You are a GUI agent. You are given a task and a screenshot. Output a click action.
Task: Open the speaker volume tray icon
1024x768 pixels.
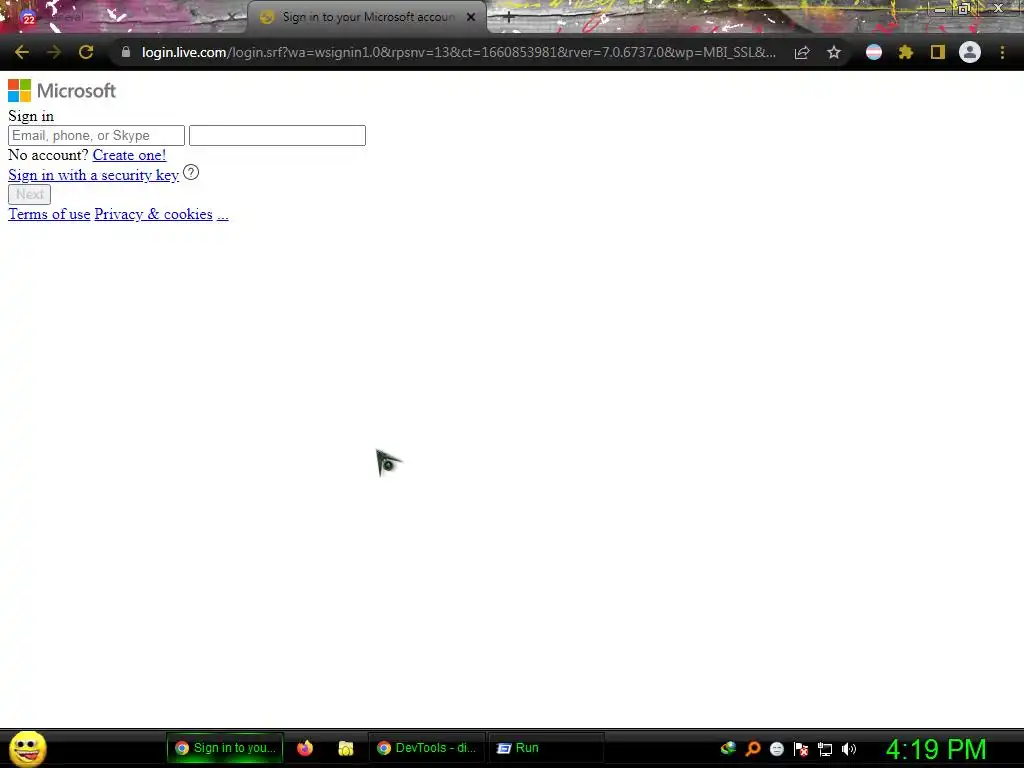click(849, 749)
